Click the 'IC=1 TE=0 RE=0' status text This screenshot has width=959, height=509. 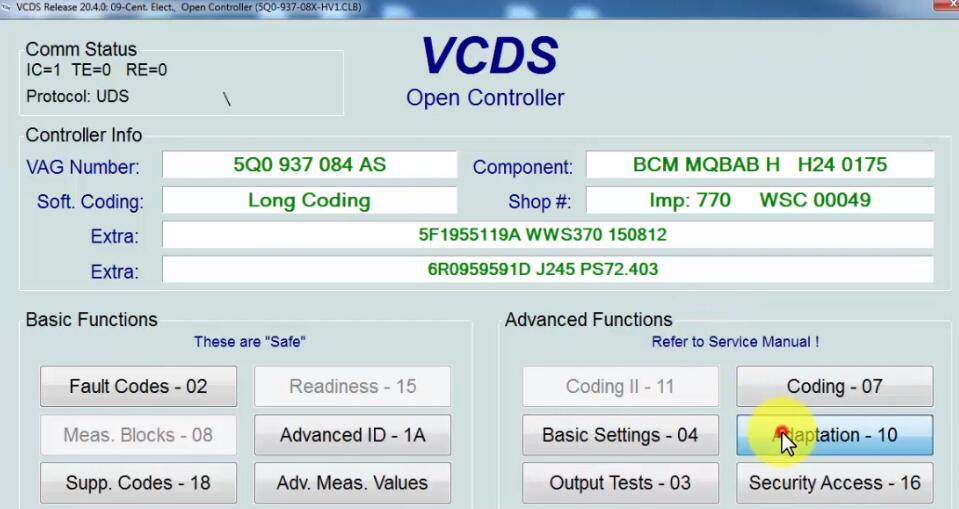[97, 70]
